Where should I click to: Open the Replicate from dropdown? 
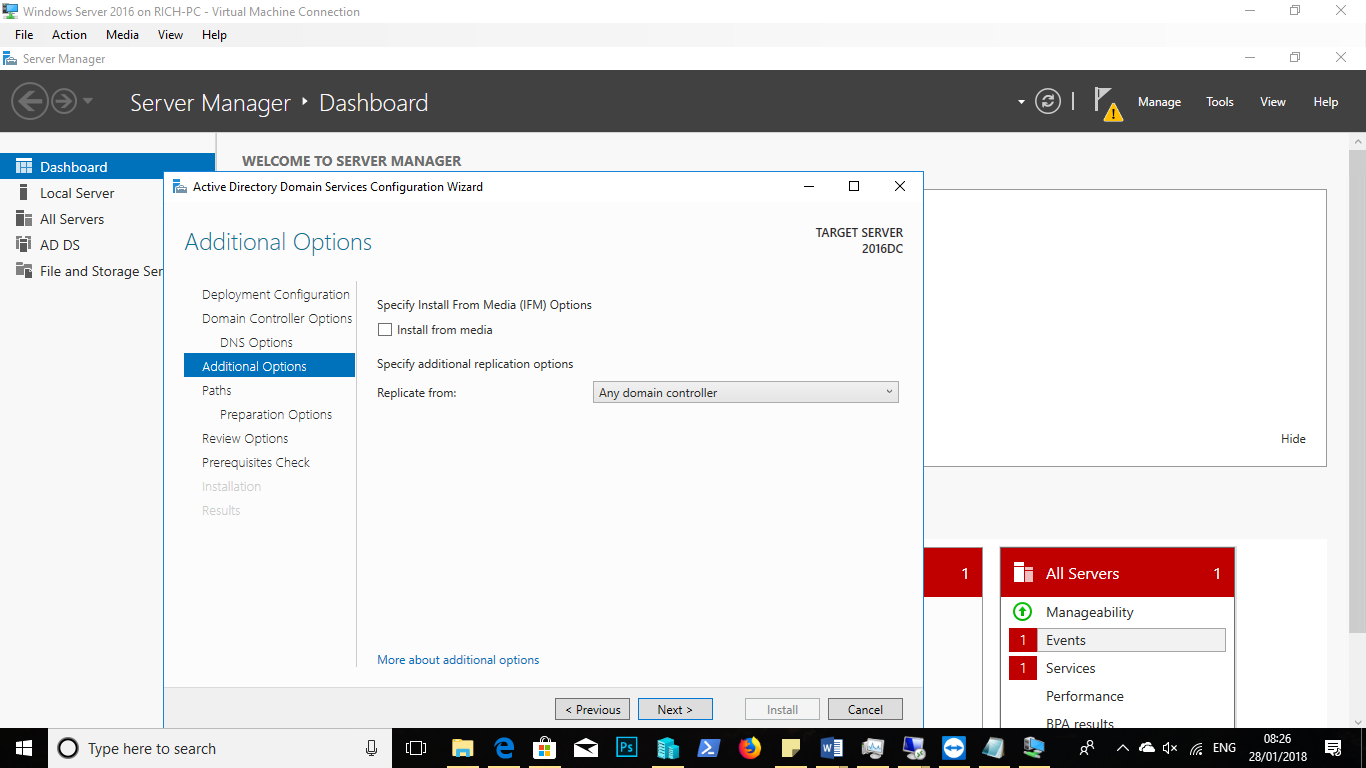(x=746, y=393)
